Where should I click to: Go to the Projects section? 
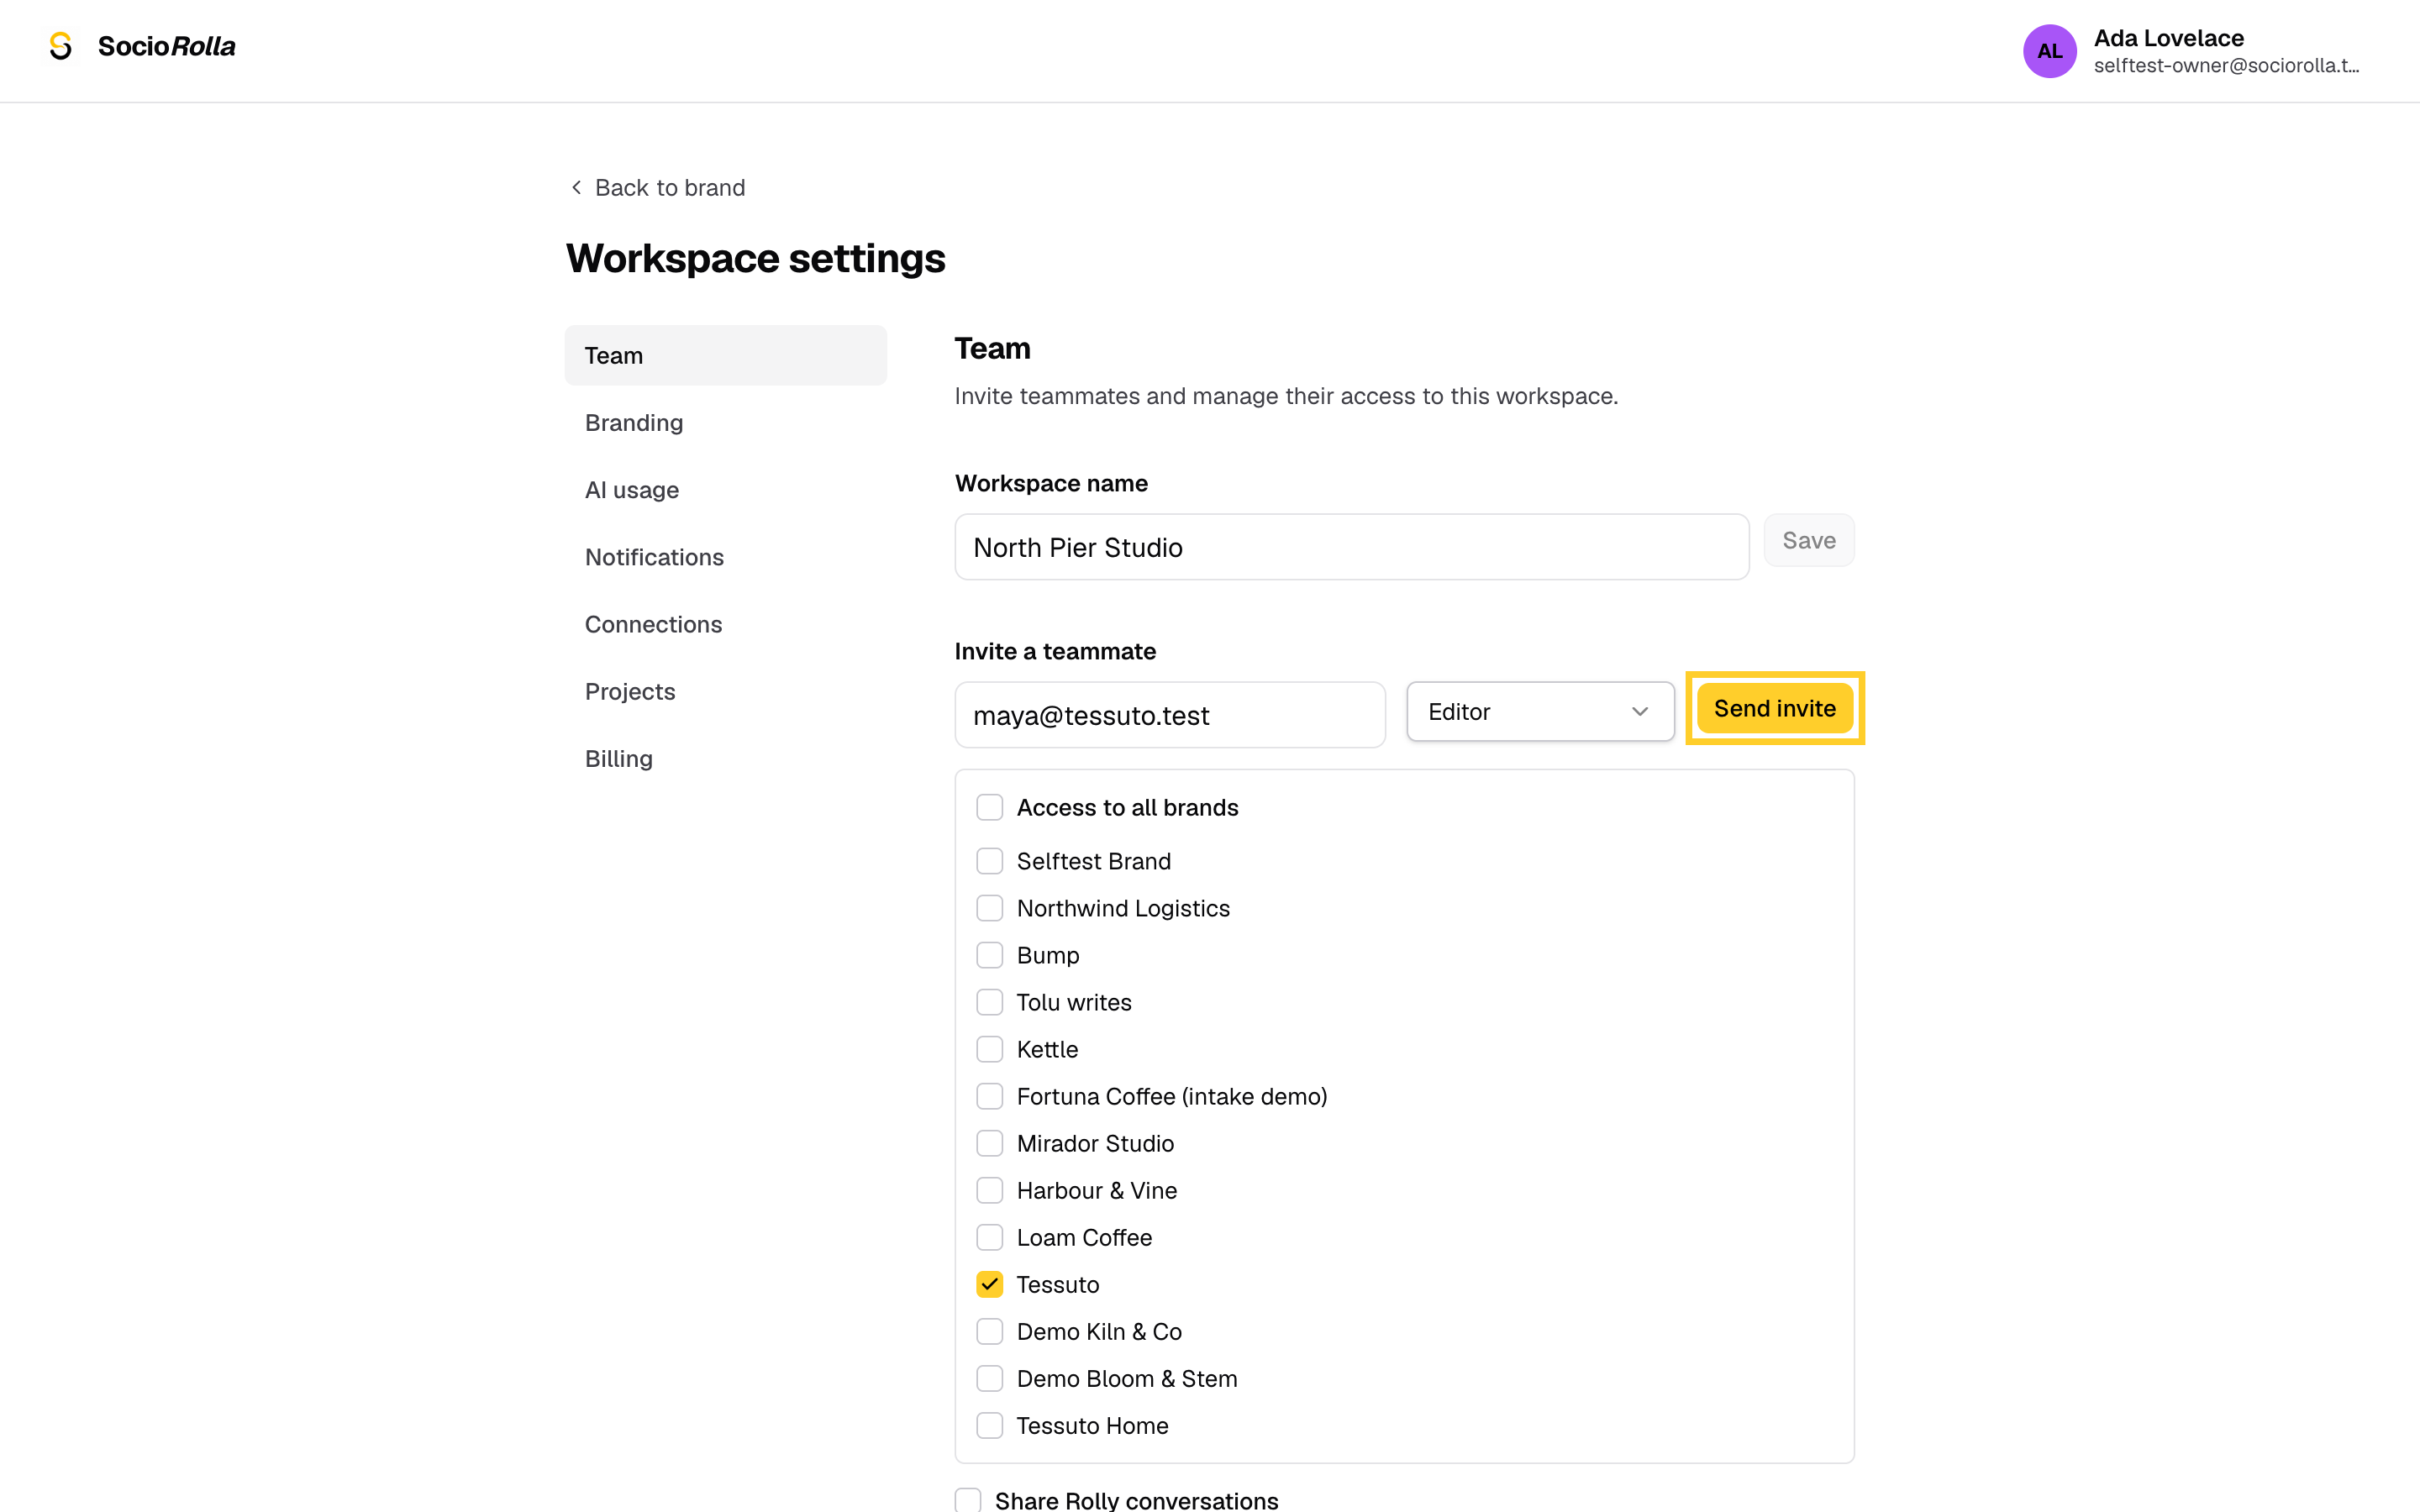coord(725,691)
